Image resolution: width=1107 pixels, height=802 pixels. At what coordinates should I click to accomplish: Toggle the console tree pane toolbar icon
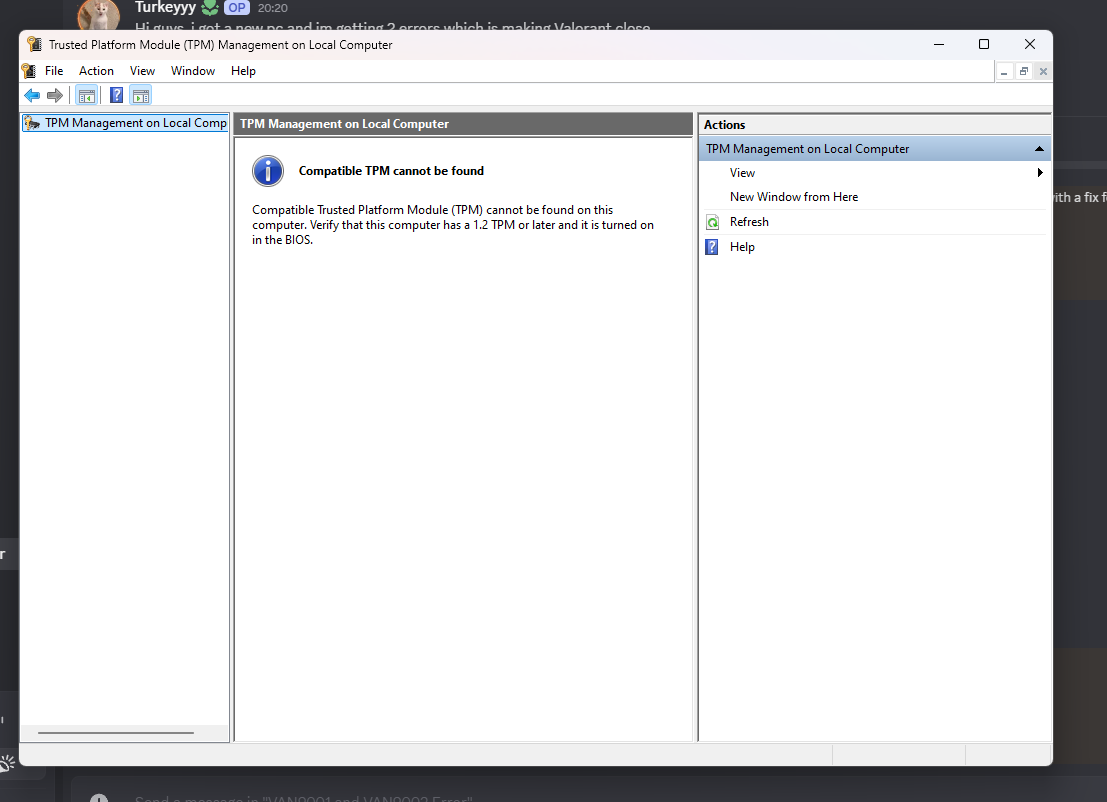87,95
